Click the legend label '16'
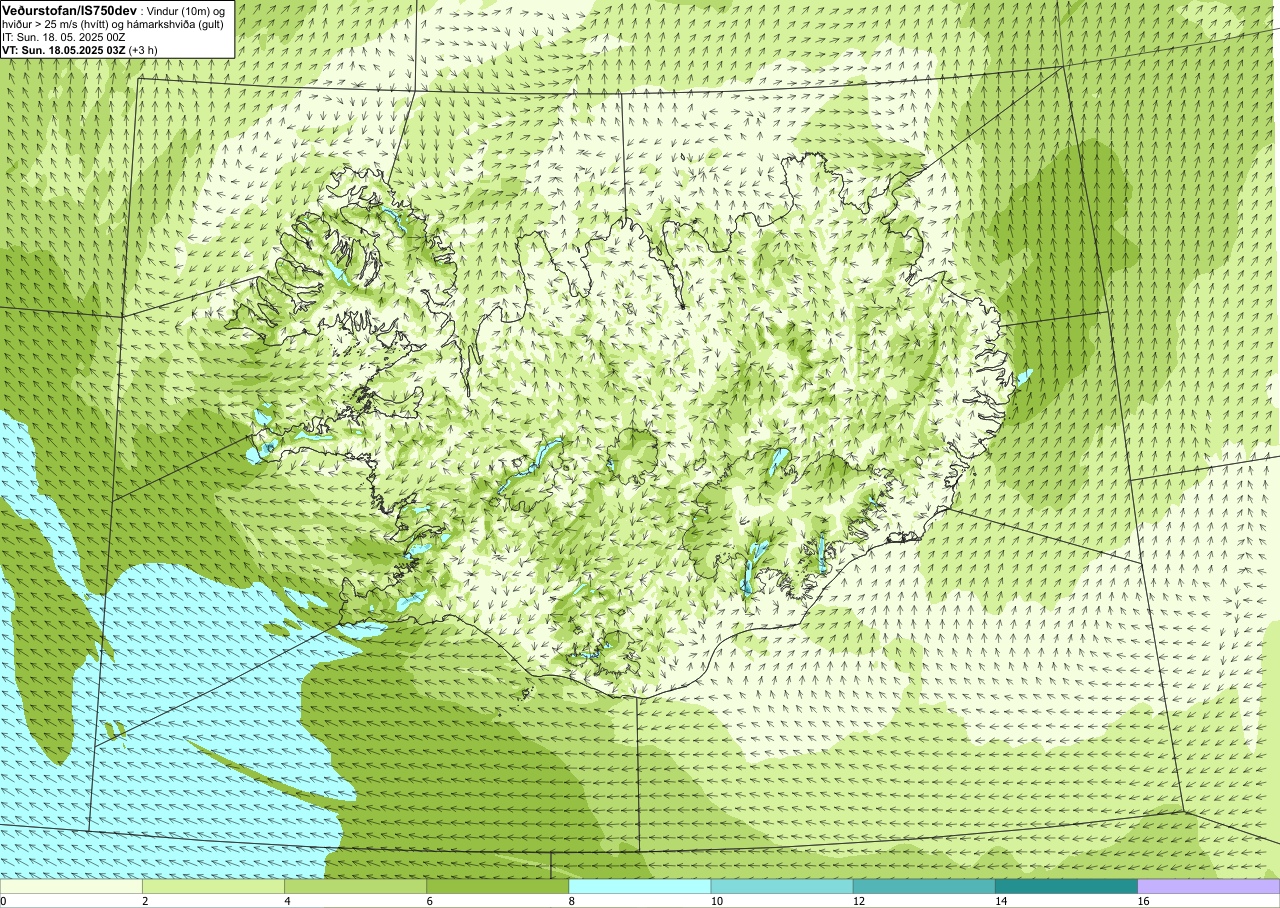The height and width of the screenshot is (908, 1280). tap(1142, 901)
